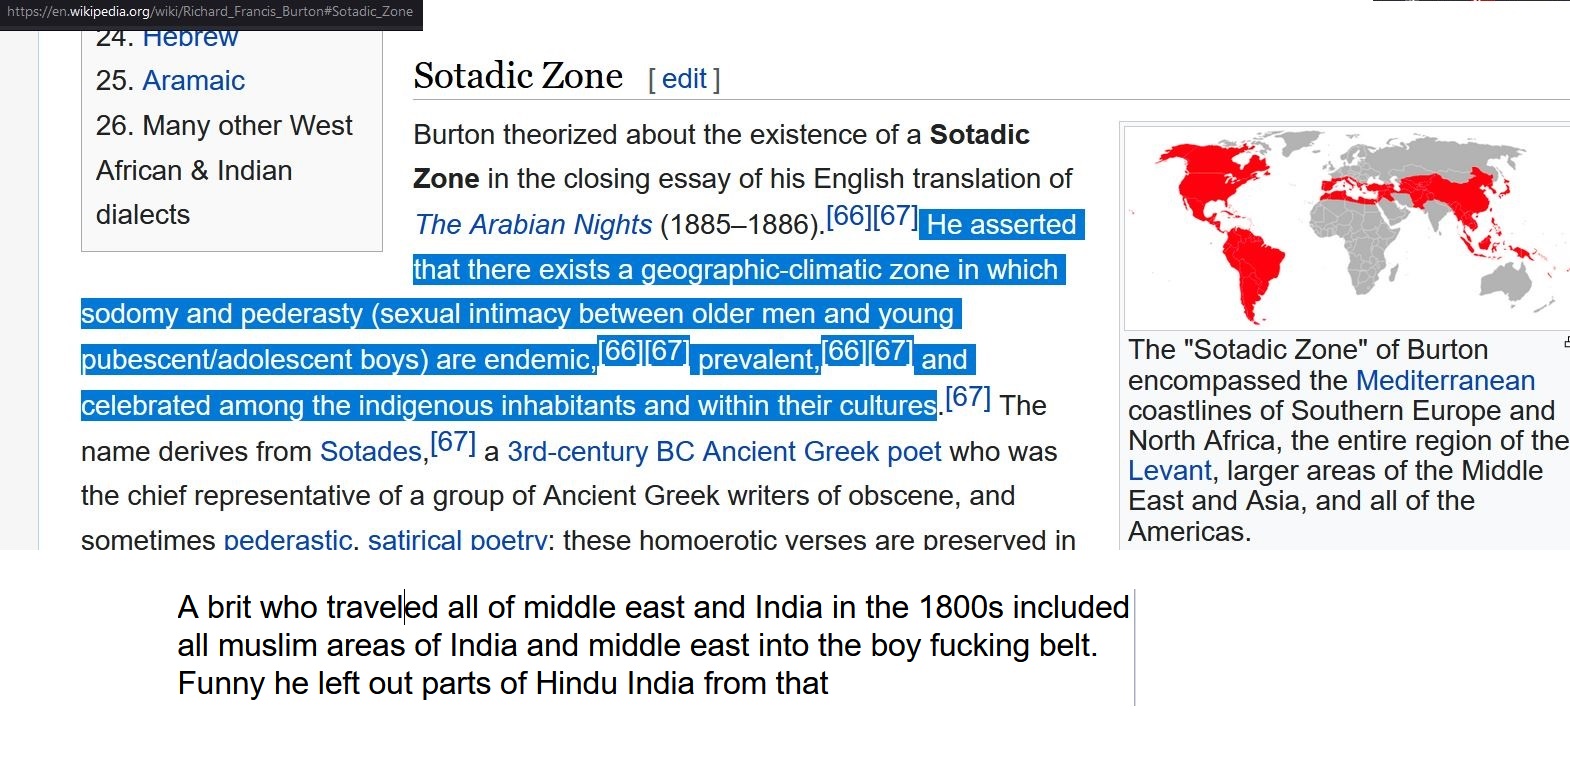Open the Sotades article link

click(x=371, y=452)
